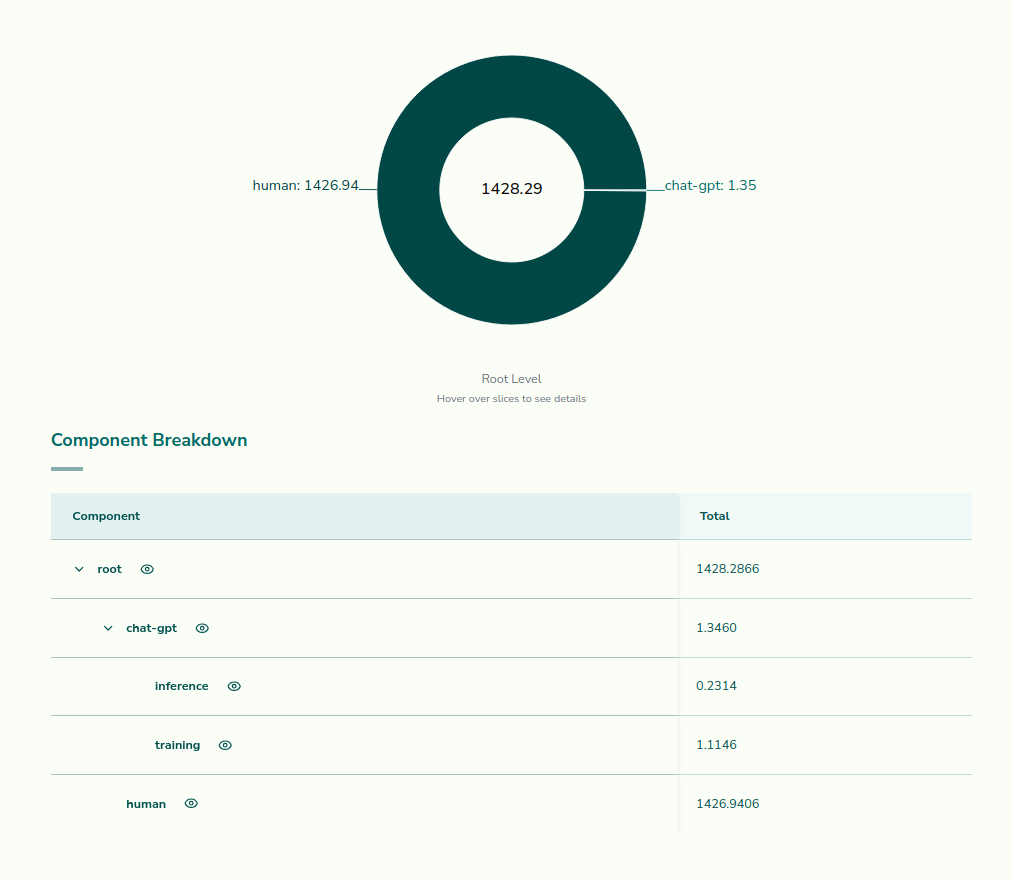Click the total value 0.2314

click(716, 686)
